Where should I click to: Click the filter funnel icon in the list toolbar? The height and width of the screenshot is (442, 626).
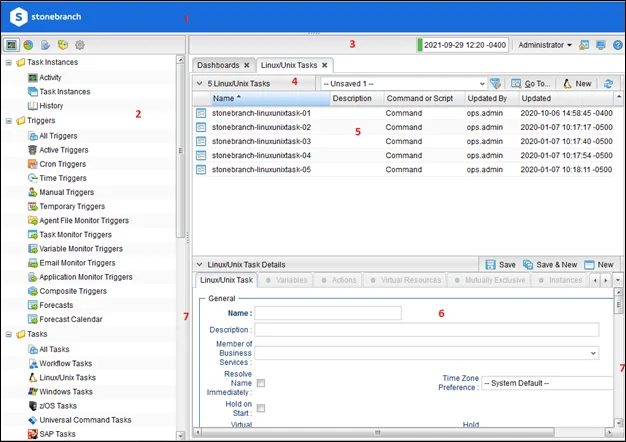(495, 83)
